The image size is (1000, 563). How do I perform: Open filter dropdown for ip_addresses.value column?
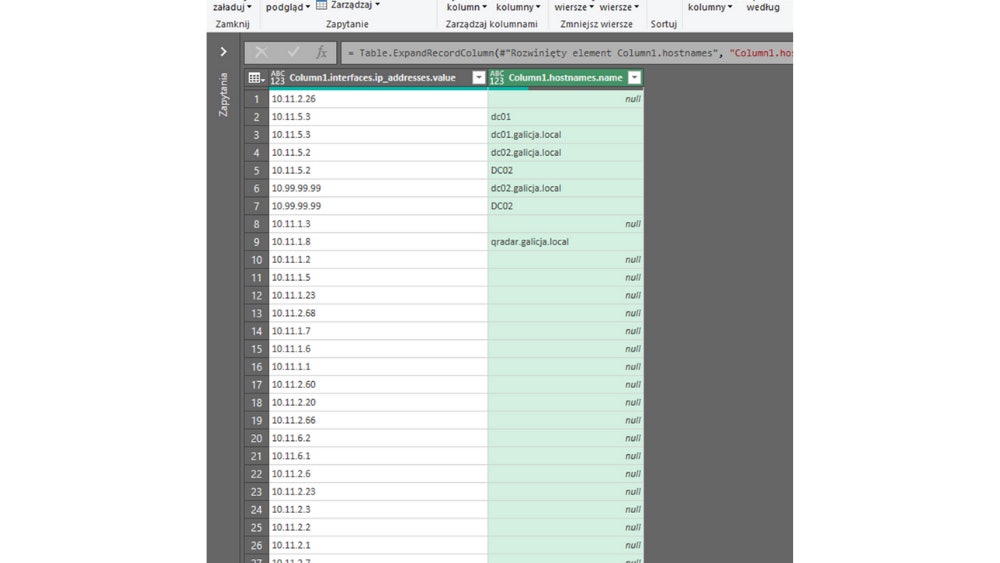tap(478, 78)
